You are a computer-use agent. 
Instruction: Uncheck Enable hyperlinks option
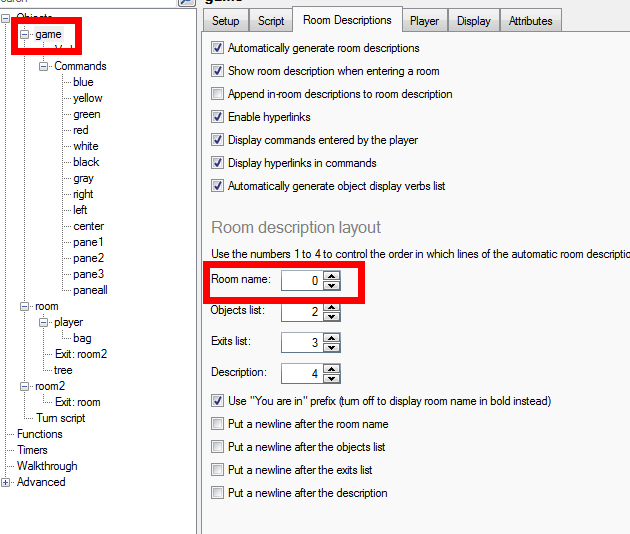tap(218, 117)
